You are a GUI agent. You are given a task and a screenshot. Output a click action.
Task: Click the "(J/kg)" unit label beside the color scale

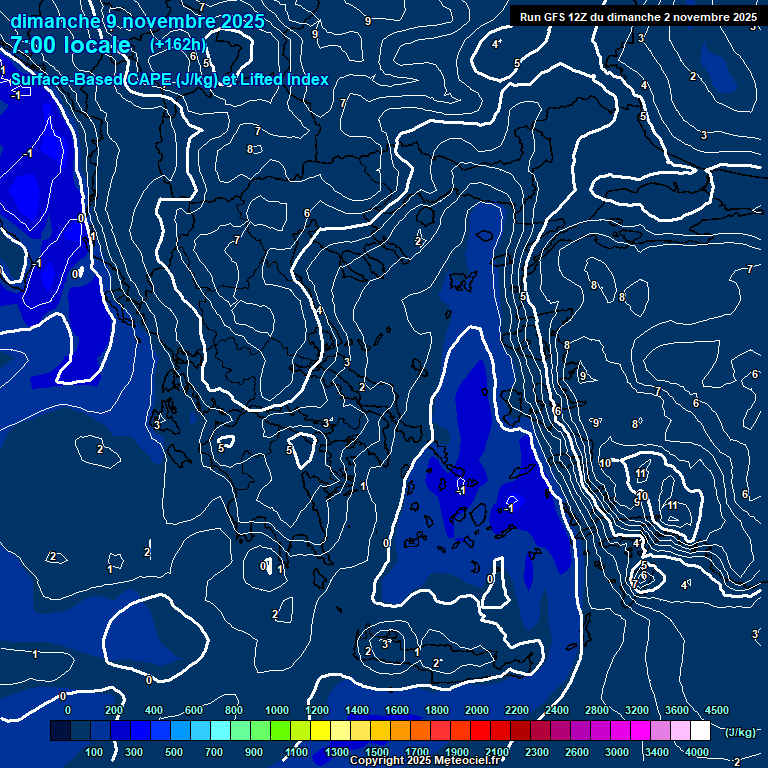point(740,732)
